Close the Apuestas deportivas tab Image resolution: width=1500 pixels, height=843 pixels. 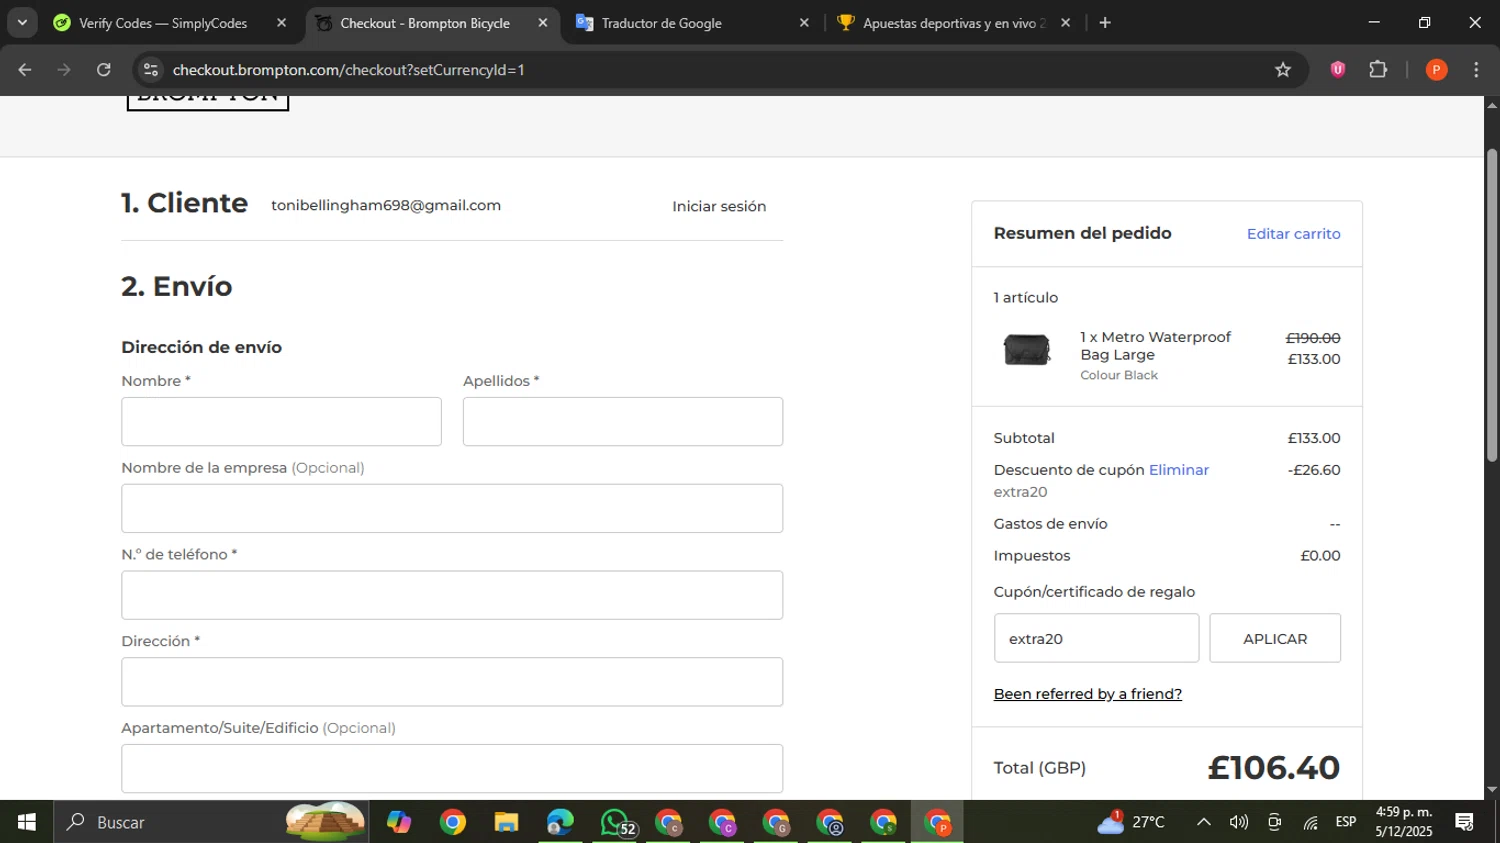(x=1065, y=23)
